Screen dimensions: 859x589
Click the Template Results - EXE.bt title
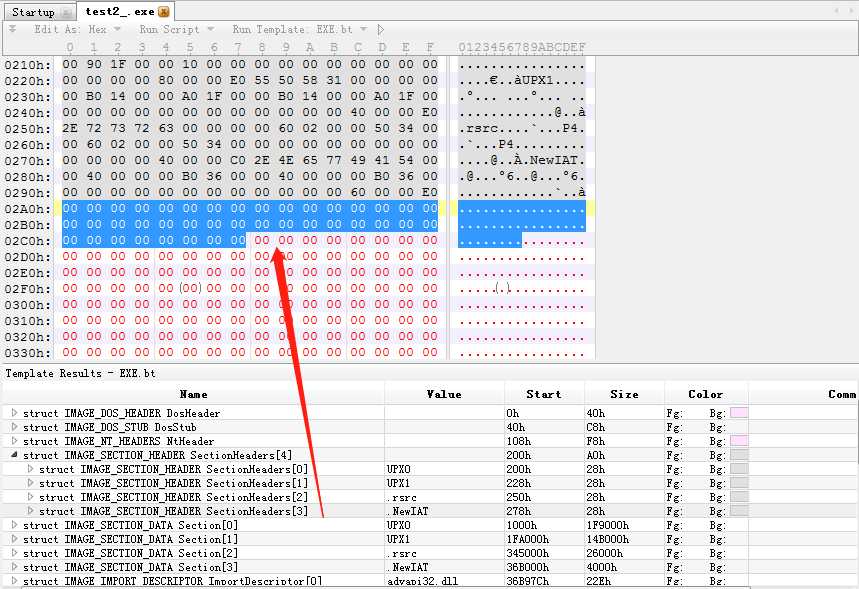click(x=81, y=373)
